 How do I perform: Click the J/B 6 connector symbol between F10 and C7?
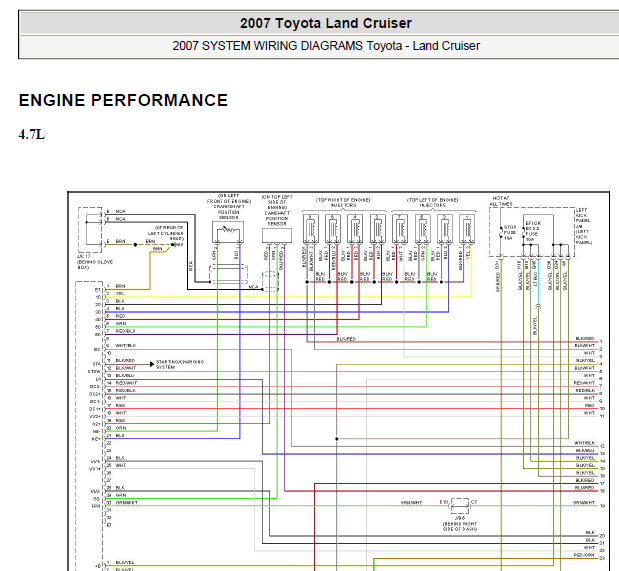(x=460, y=505)
